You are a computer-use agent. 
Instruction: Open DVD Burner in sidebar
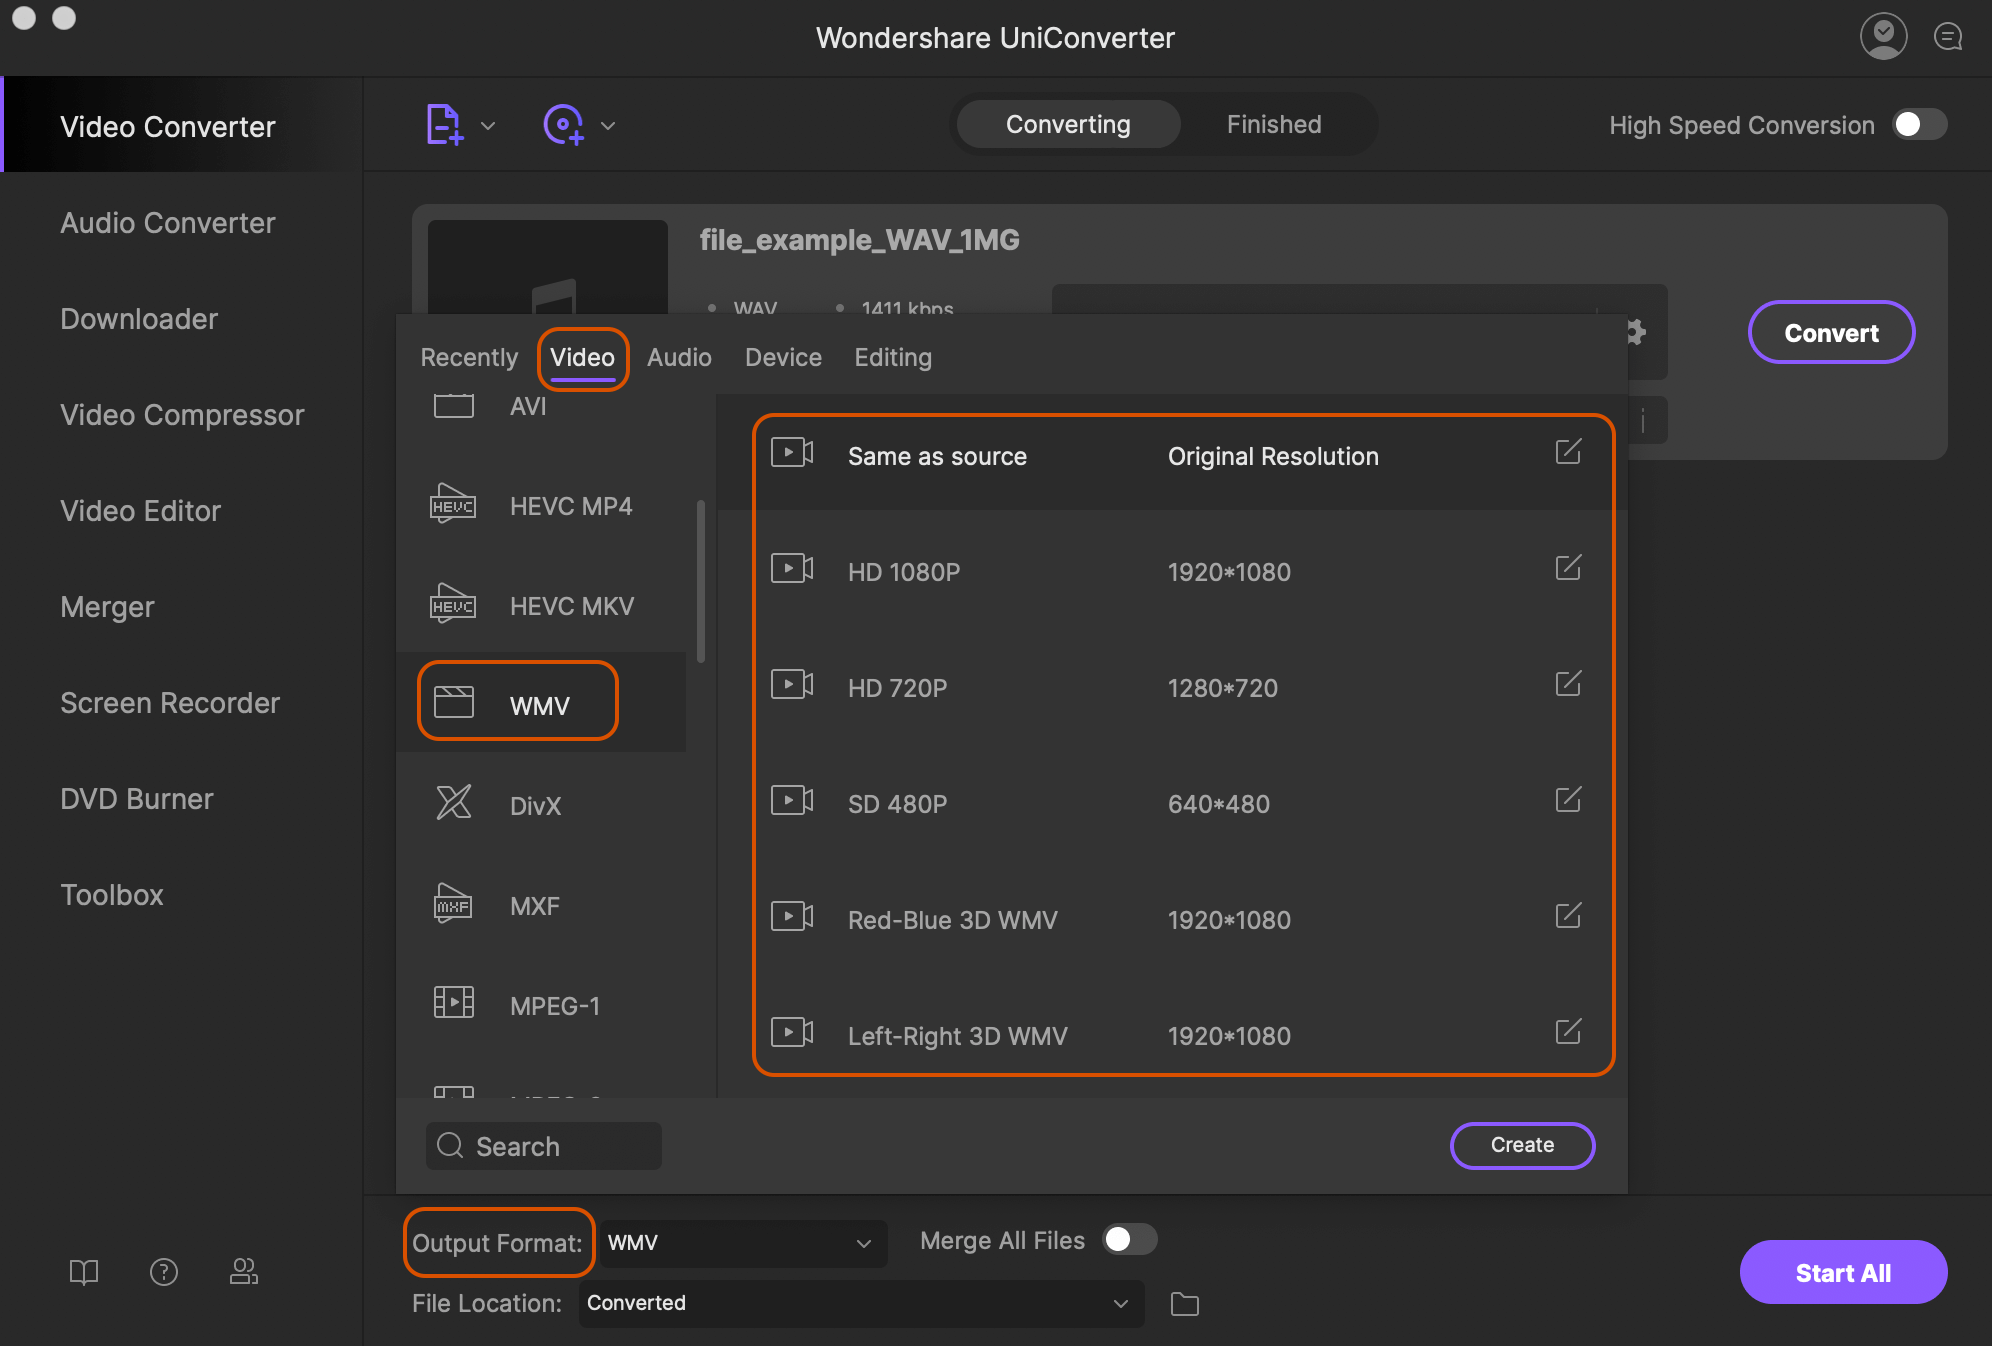pyautogui.click(x=137, y=799)
